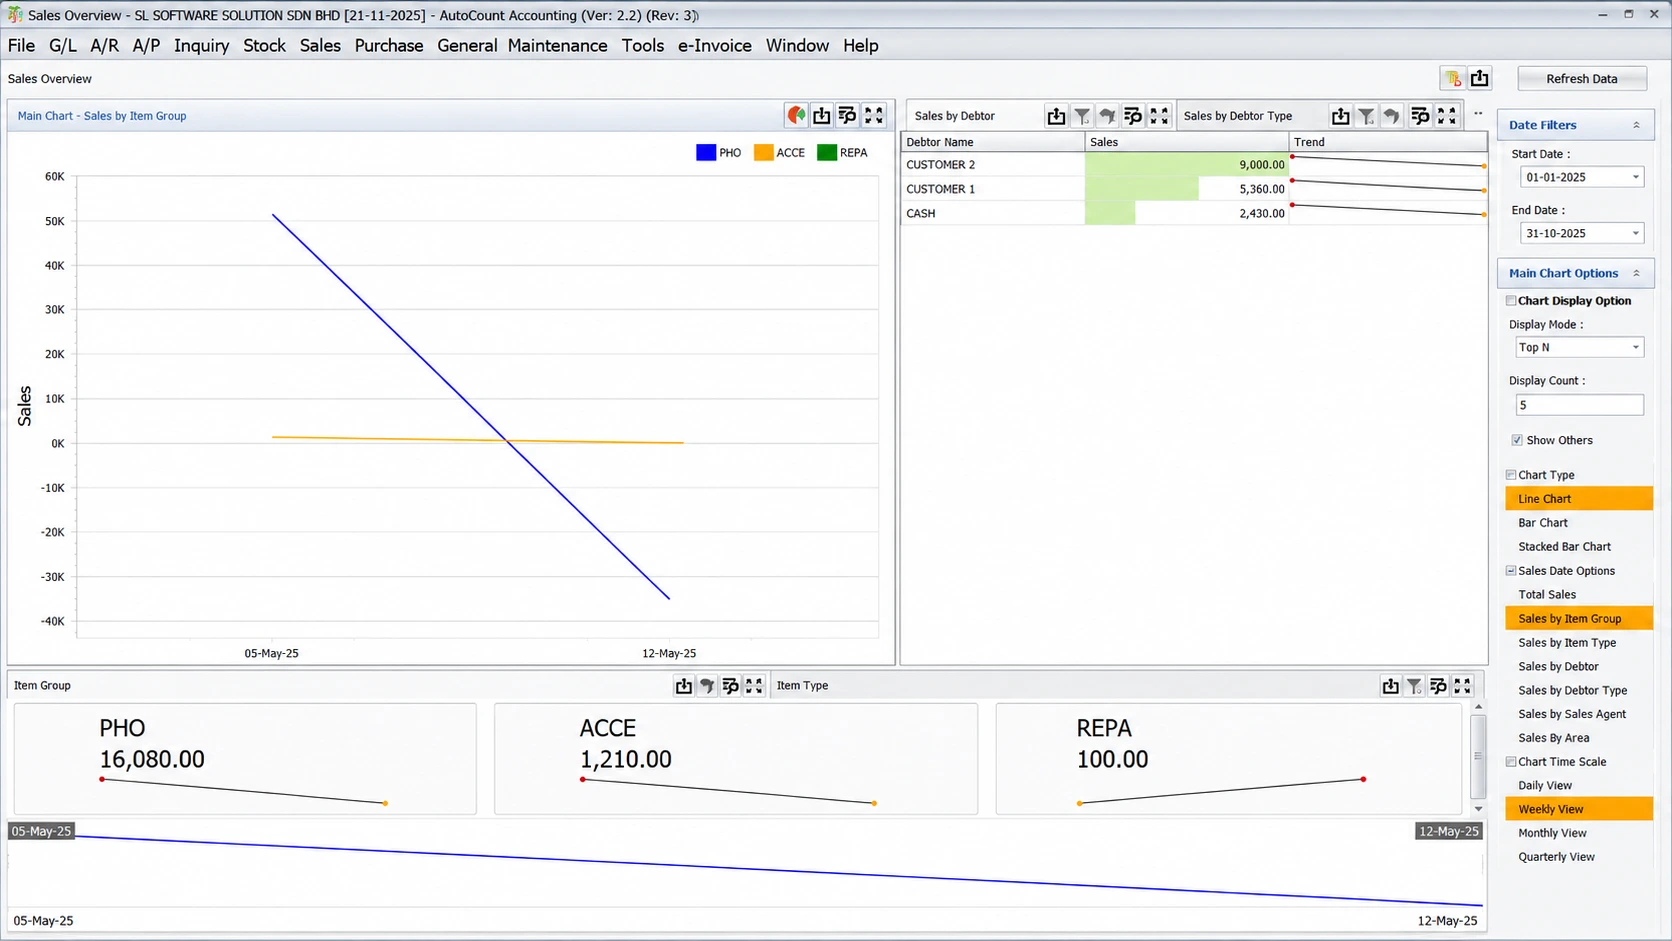Maximize the Main Chart panel

874,115
